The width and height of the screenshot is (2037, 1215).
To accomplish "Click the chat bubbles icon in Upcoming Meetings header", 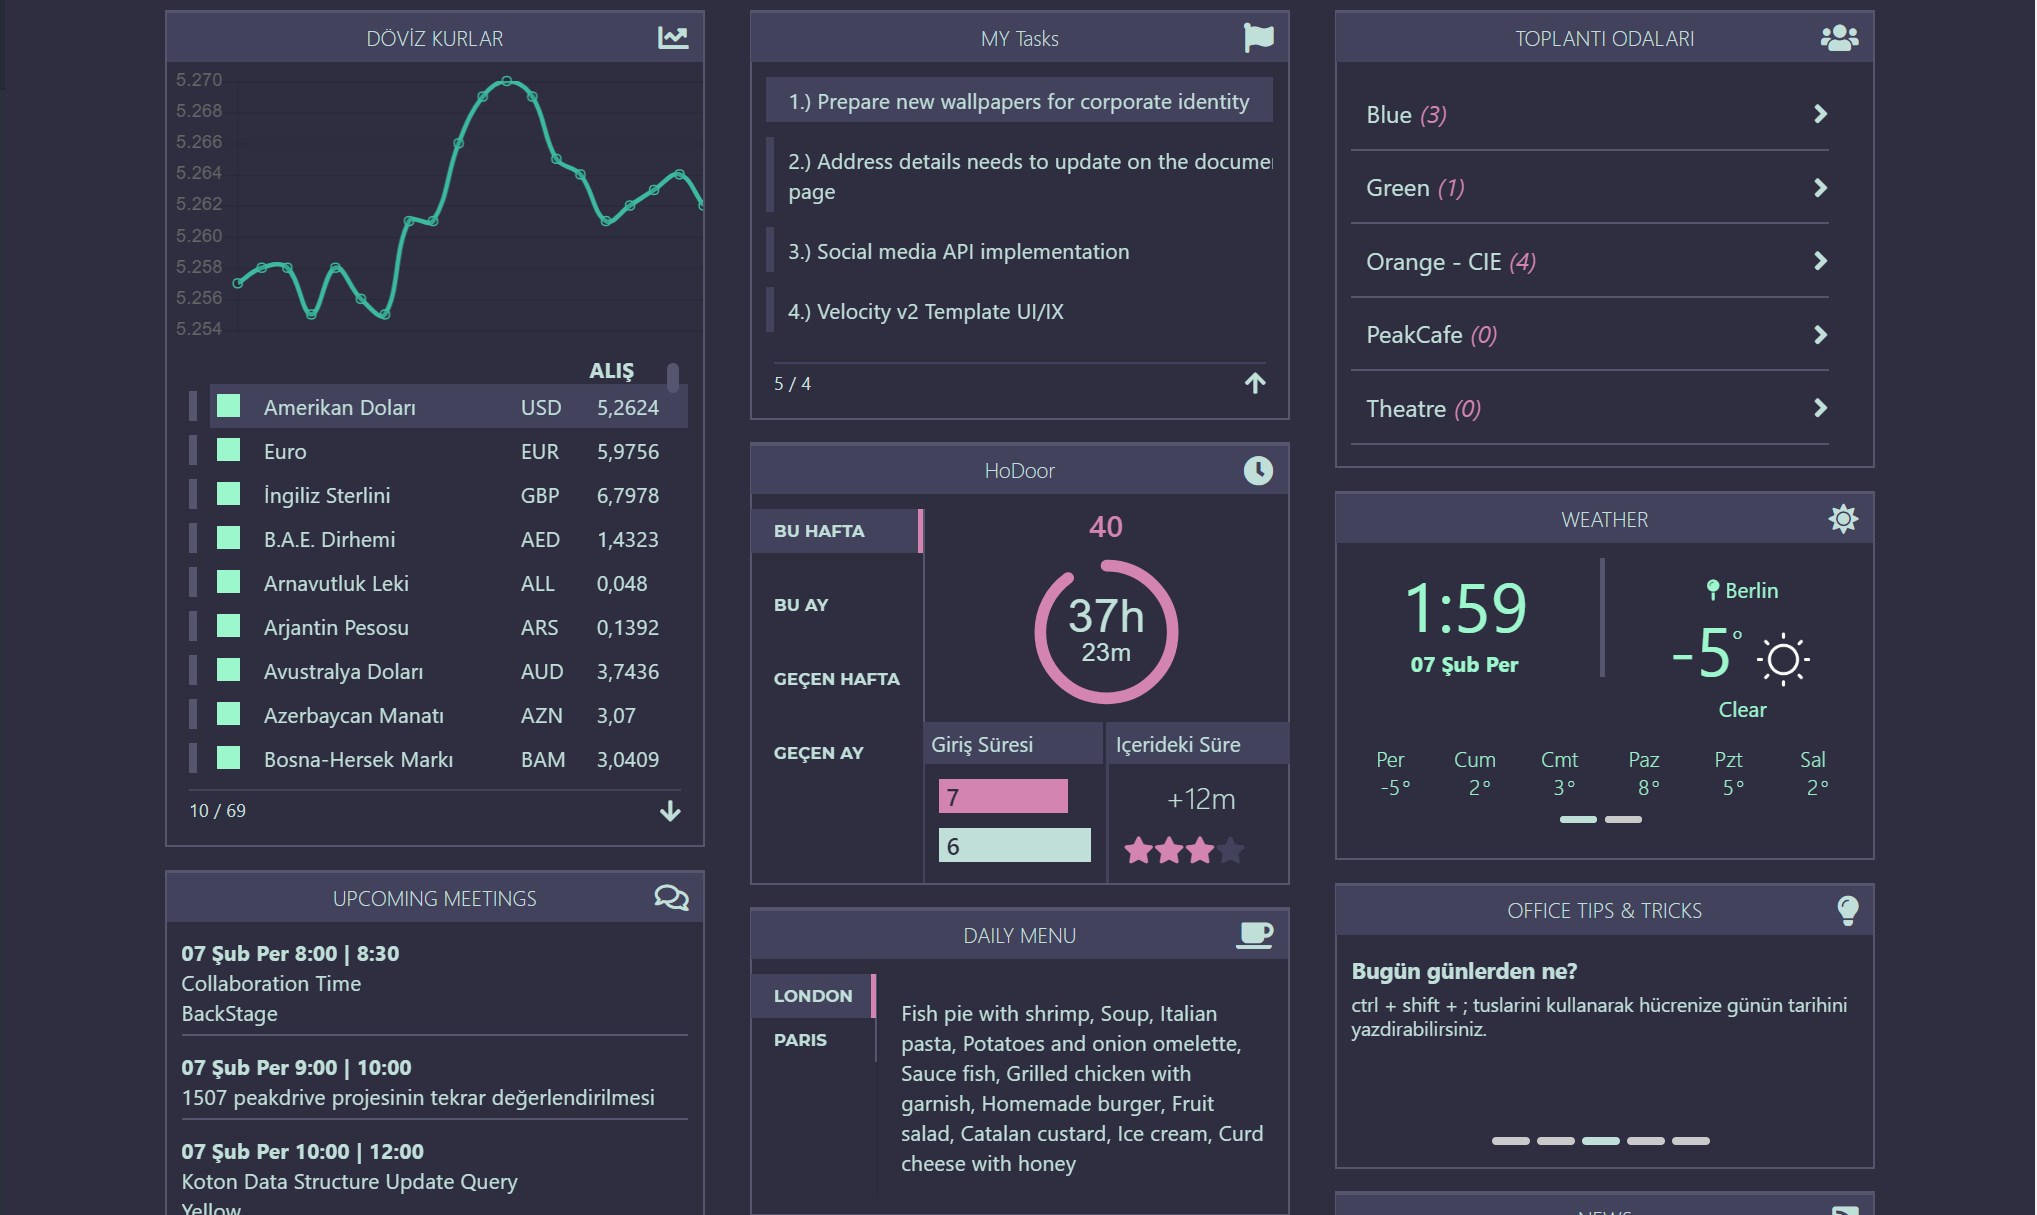I will (x=671, y=897).
